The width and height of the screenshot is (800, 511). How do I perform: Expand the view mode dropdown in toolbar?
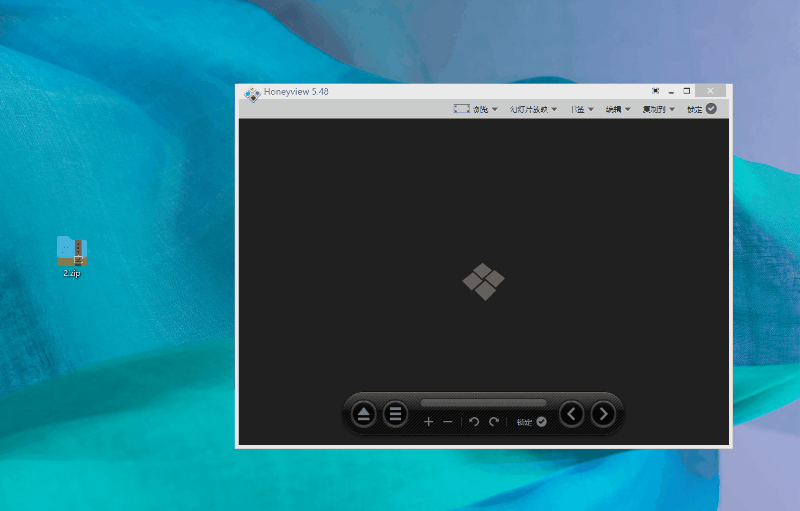click(476, 109)
